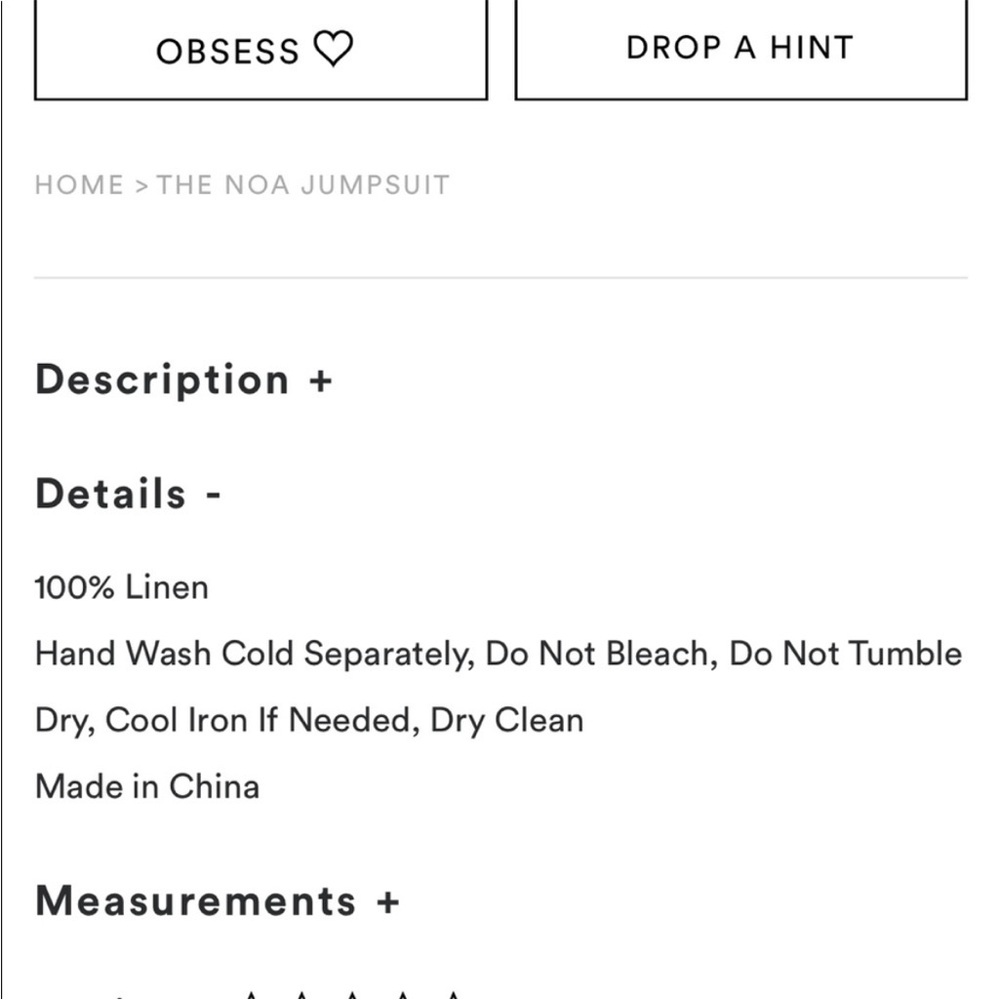1000x1000 pixels.
Task: Click the 100% Linen detail text
Action: pos(121,587)
